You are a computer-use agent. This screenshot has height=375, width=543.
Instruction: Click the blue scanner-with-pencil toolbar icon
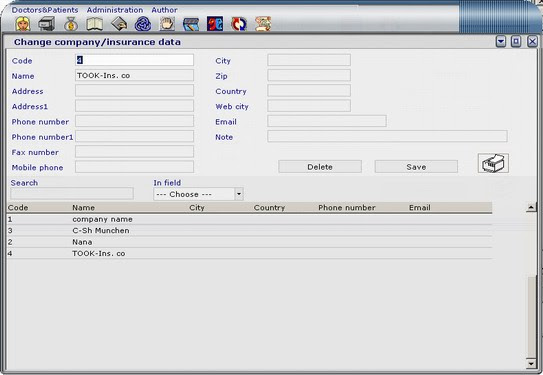pos(191,24)
